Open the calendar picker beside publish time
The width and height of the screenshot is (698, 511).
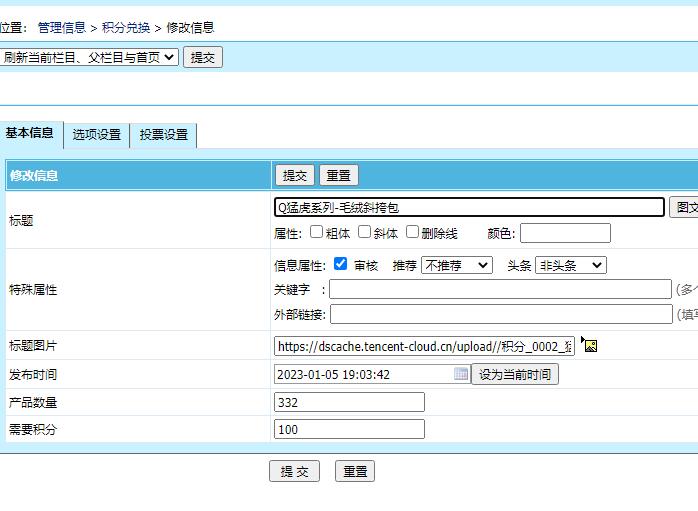pyautogui.click(x=461, y=374)
